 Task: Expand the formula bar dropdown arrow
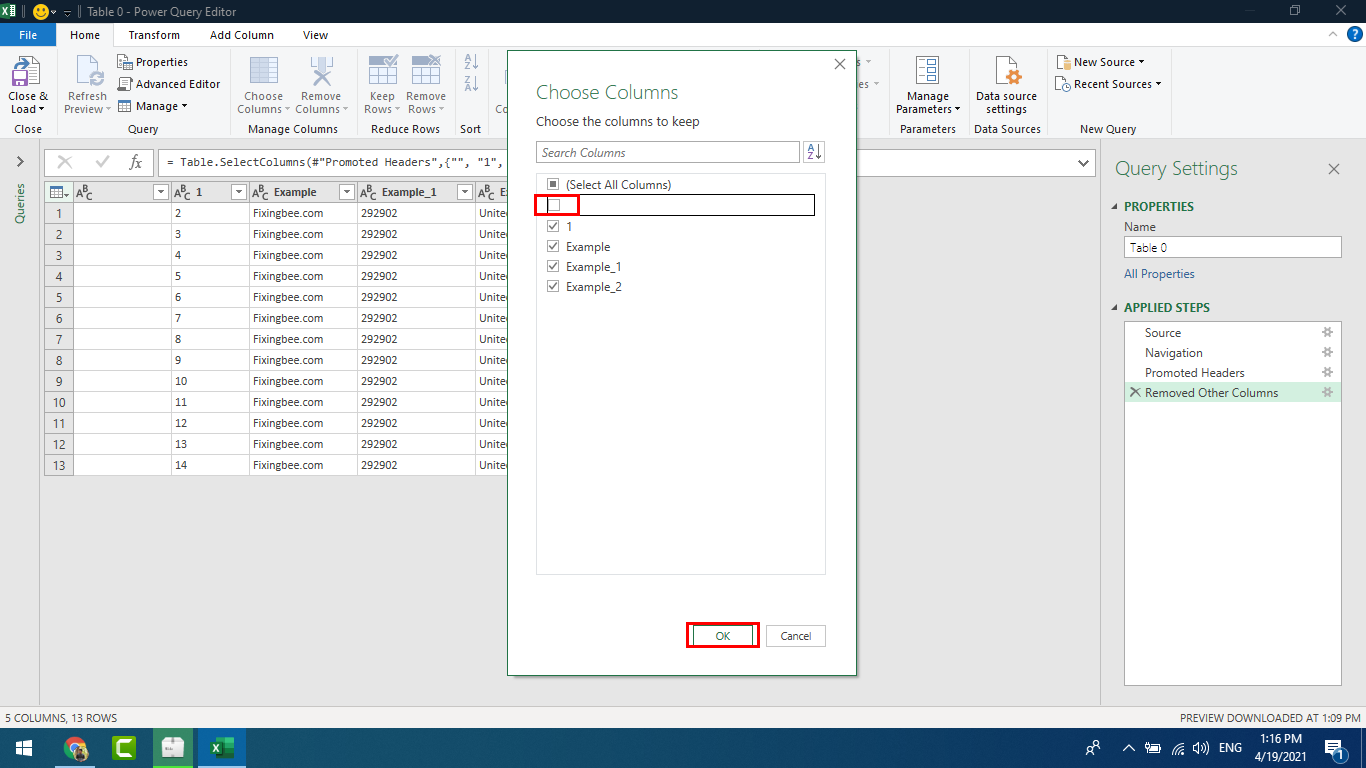point(1084,163)
